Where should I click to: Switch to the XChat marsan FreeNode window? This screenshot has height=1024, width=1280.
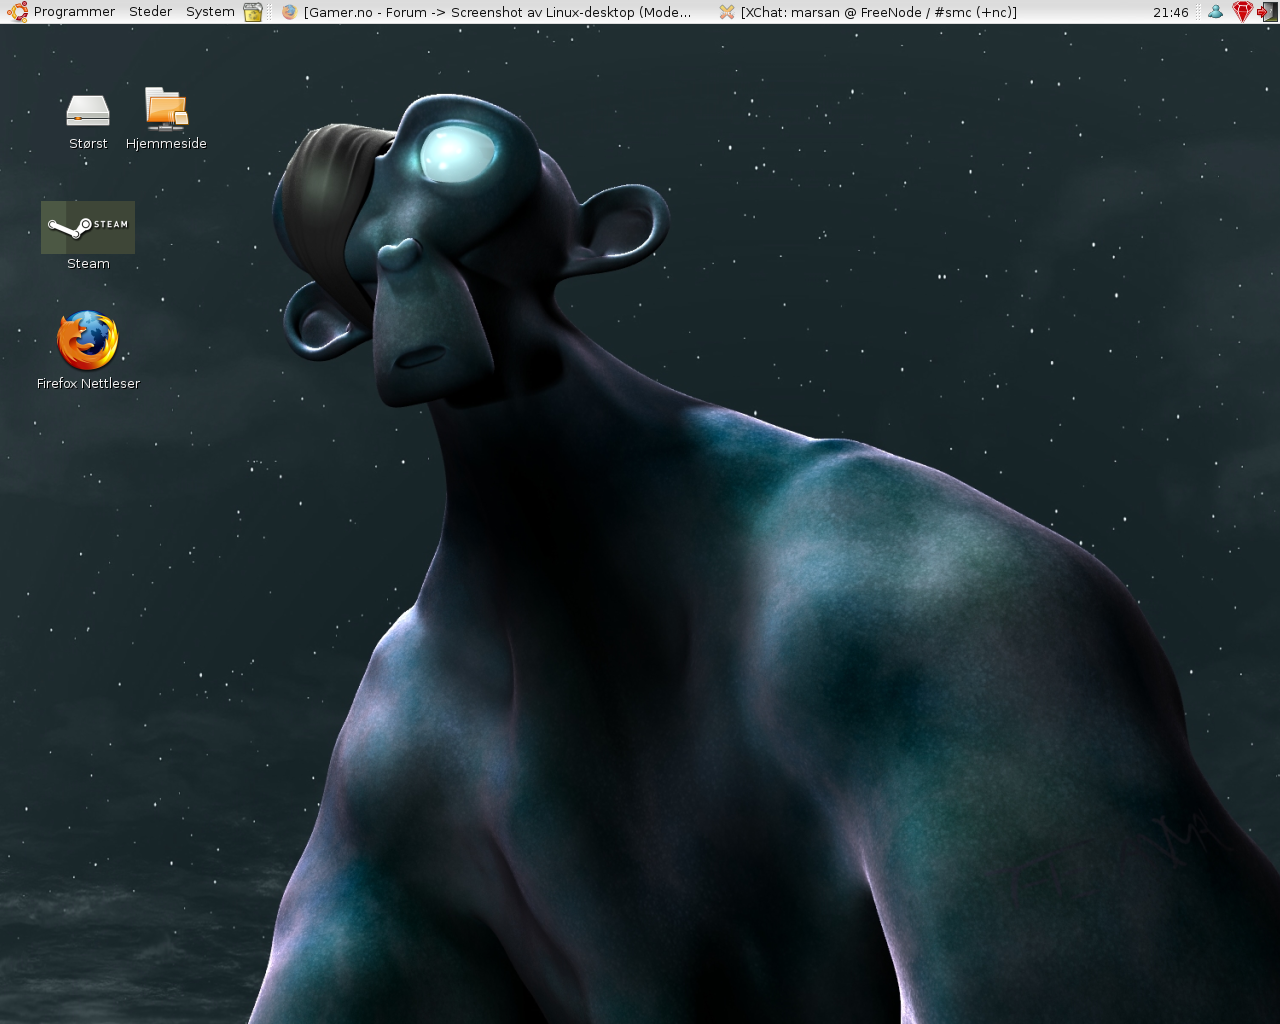(x=868, y=12)
